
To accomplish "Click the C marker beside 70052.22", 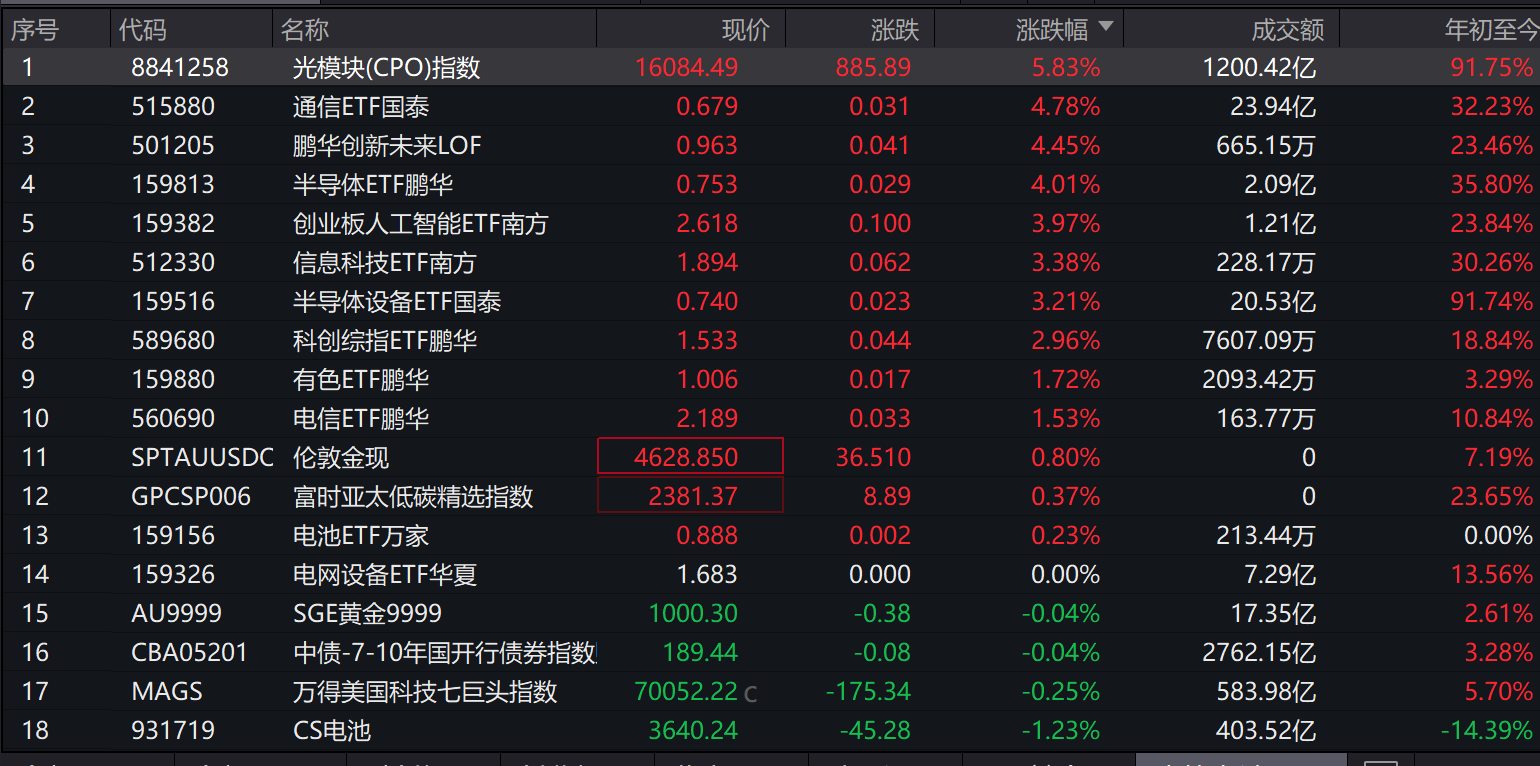I will (751, 693).
